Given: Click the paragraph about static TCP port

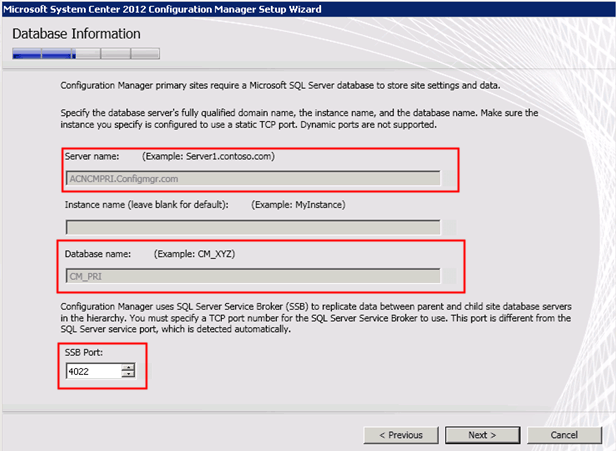Looking at the screenshot, I should pos(299,119).
